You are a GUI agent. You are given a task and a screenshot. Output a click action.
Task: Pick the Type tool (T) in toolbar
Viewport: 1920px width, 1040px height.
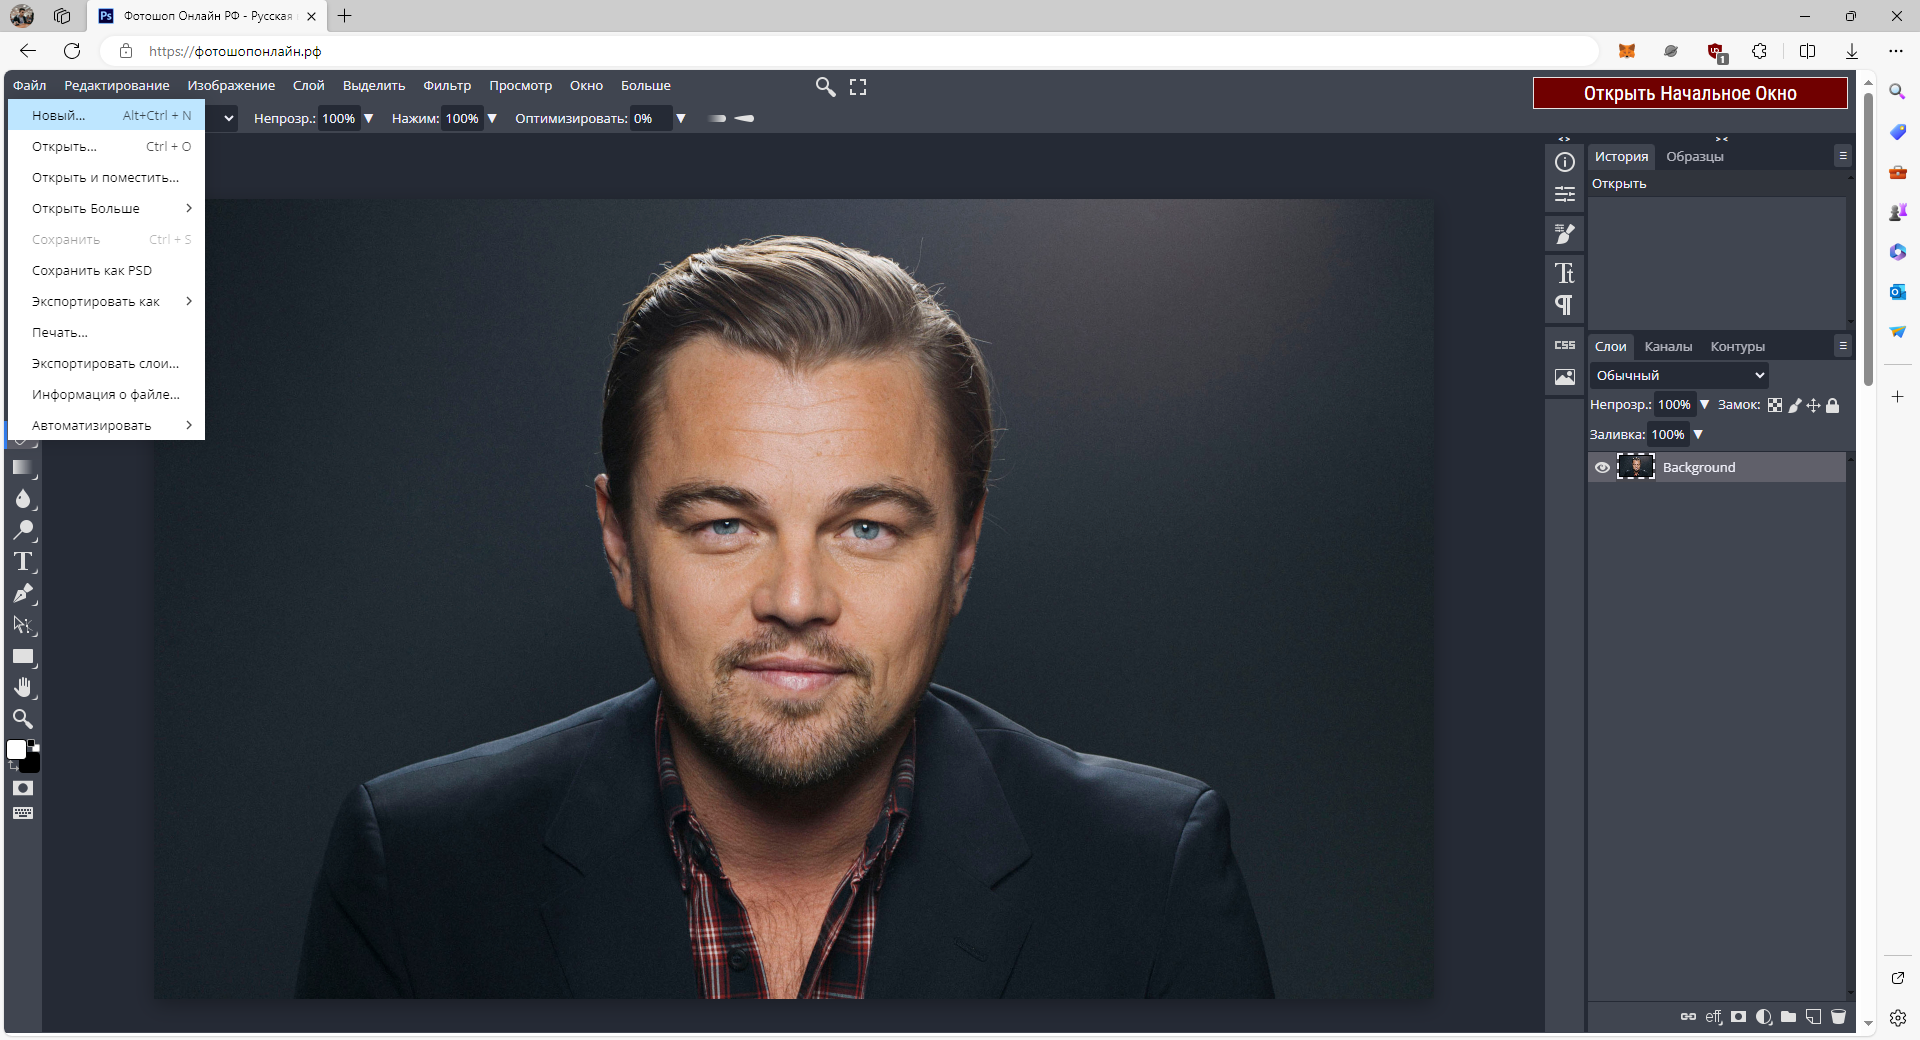point(23,562)
